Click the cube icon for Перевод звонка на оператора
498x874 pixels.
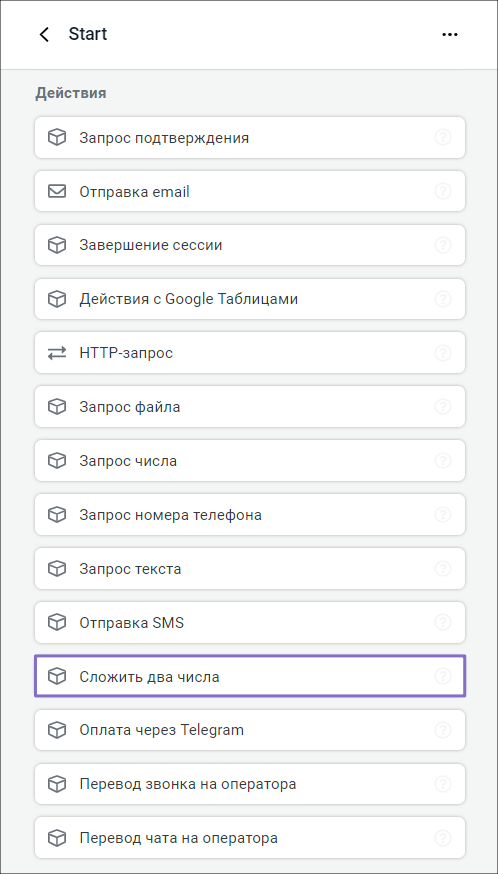pyautogui.click(x=56, y=784)
